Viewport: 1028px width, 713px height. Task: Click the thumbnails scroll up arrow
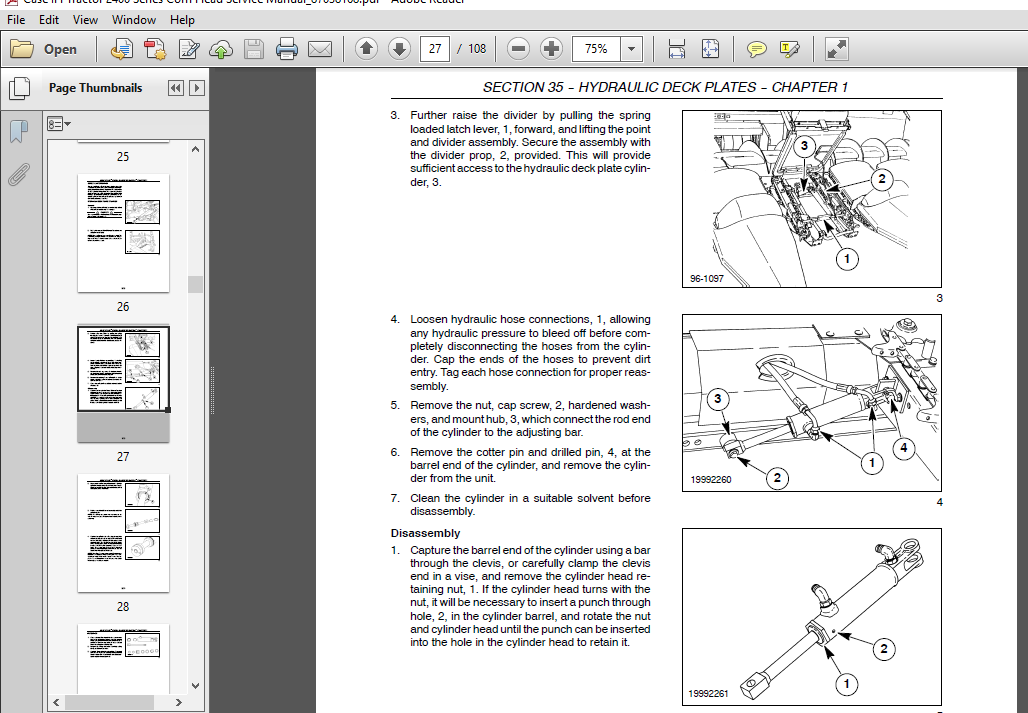(195, 149)
